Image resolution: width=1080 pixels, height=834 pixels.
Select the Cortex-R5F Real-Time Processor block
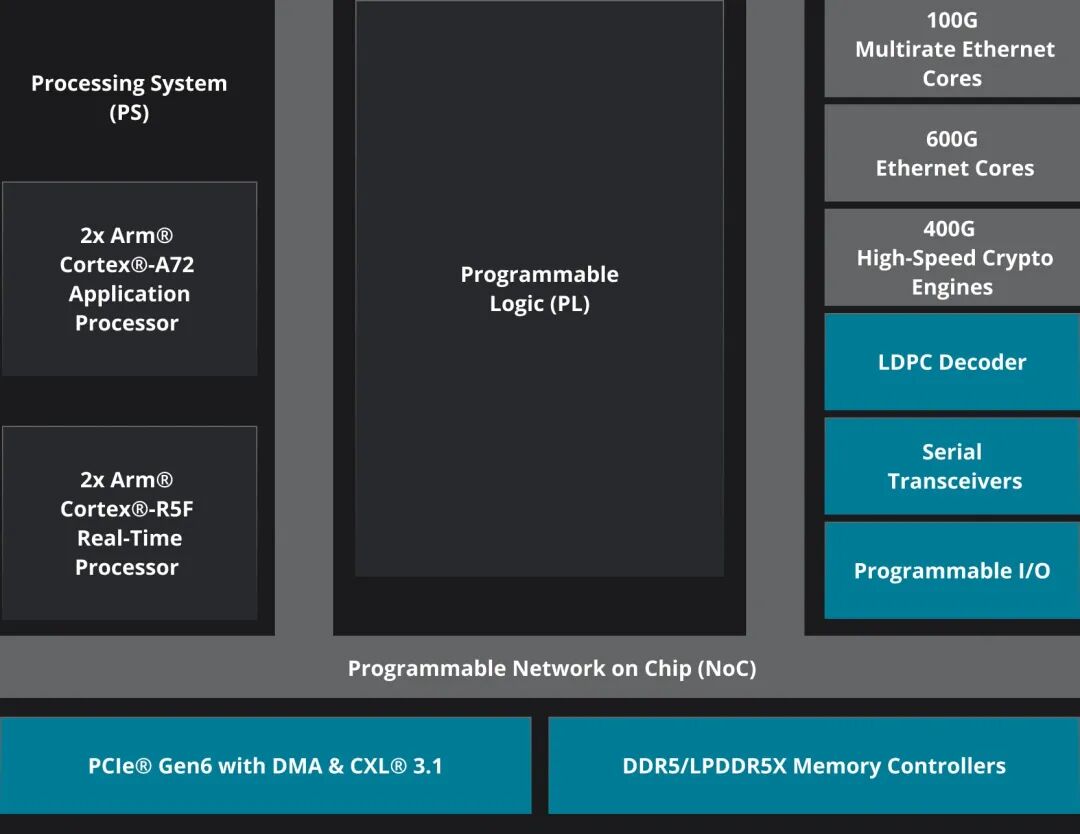(129, 523)
